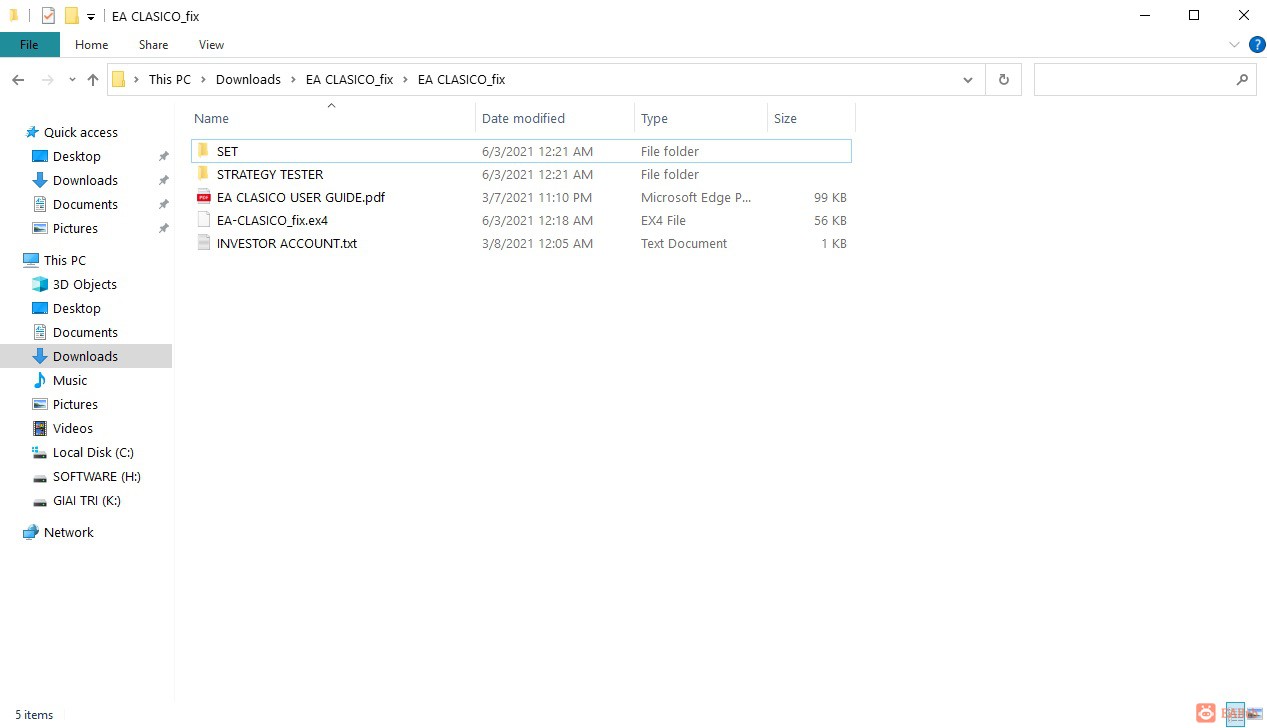
Task: Expand the ribbon with the chevron
Action: [1233, 45]
